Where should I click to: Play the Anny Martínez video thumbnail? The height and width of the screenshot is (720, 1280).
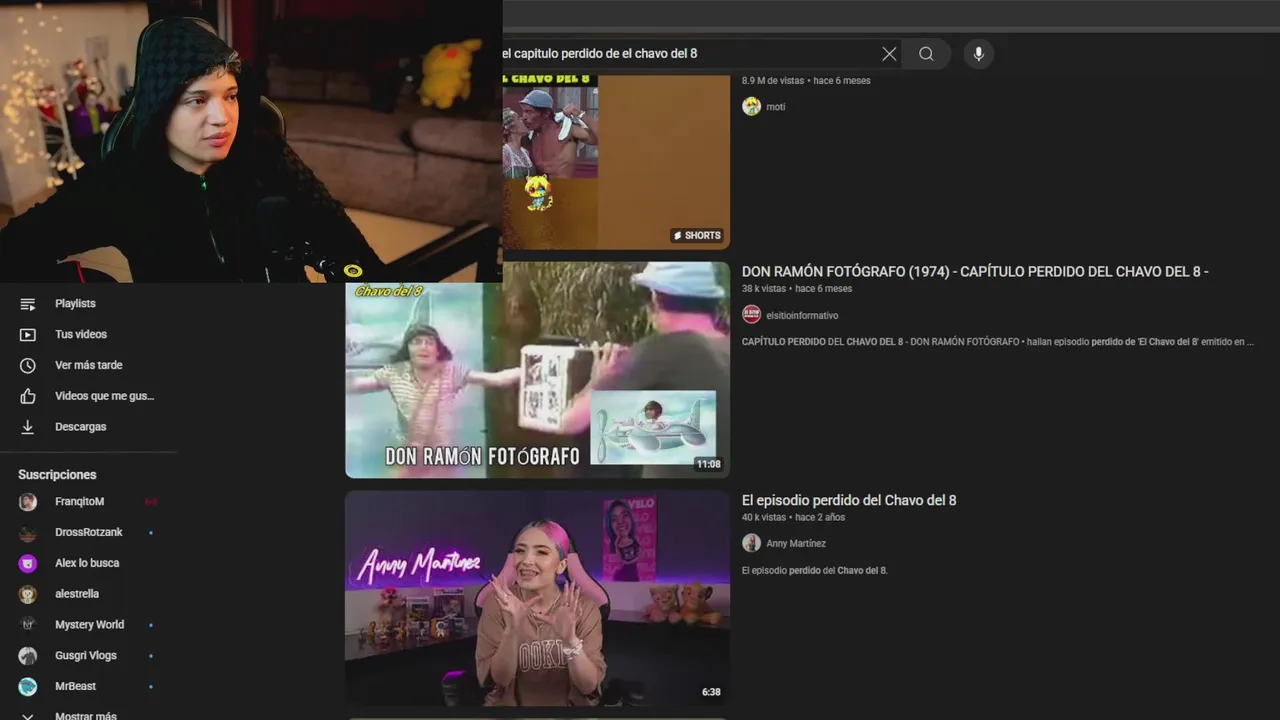(537, 598)
